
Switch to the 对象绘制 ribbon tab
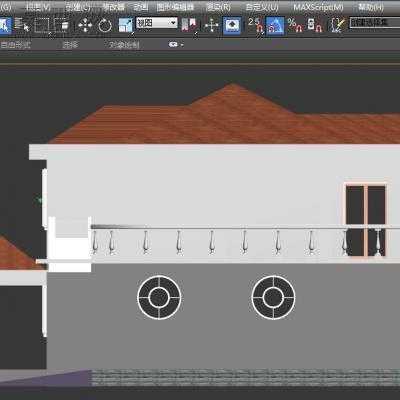pyautogui.click(x=124, y=45)
